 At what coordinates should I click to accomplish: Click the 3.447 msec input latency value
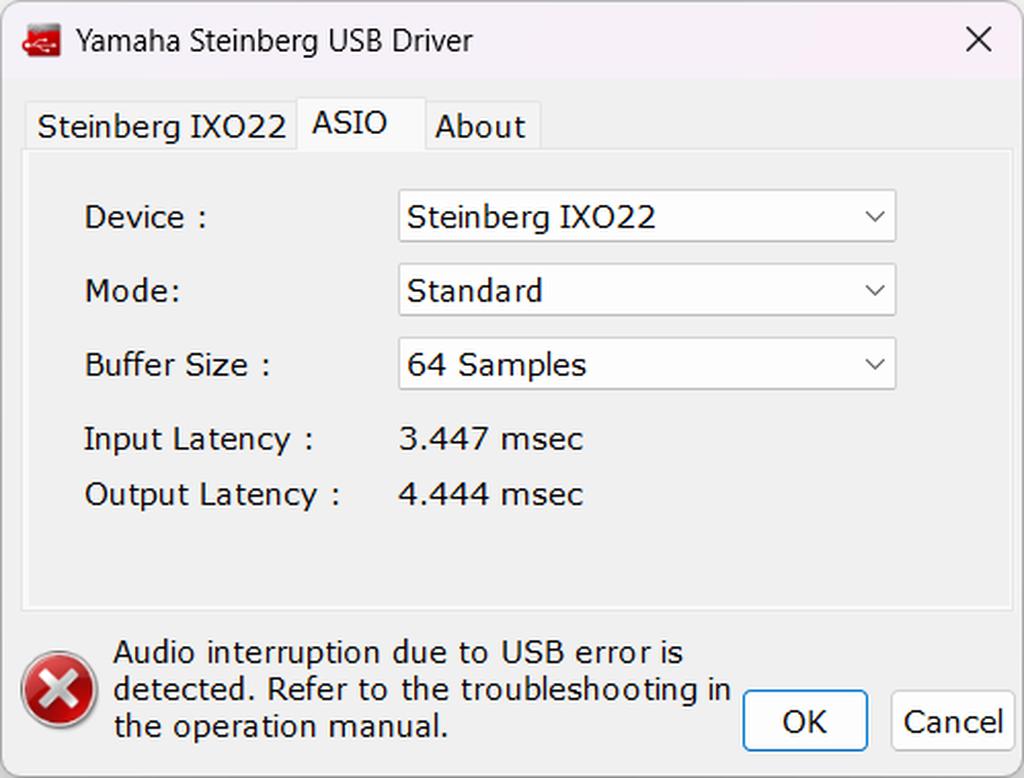click(490, 439)
